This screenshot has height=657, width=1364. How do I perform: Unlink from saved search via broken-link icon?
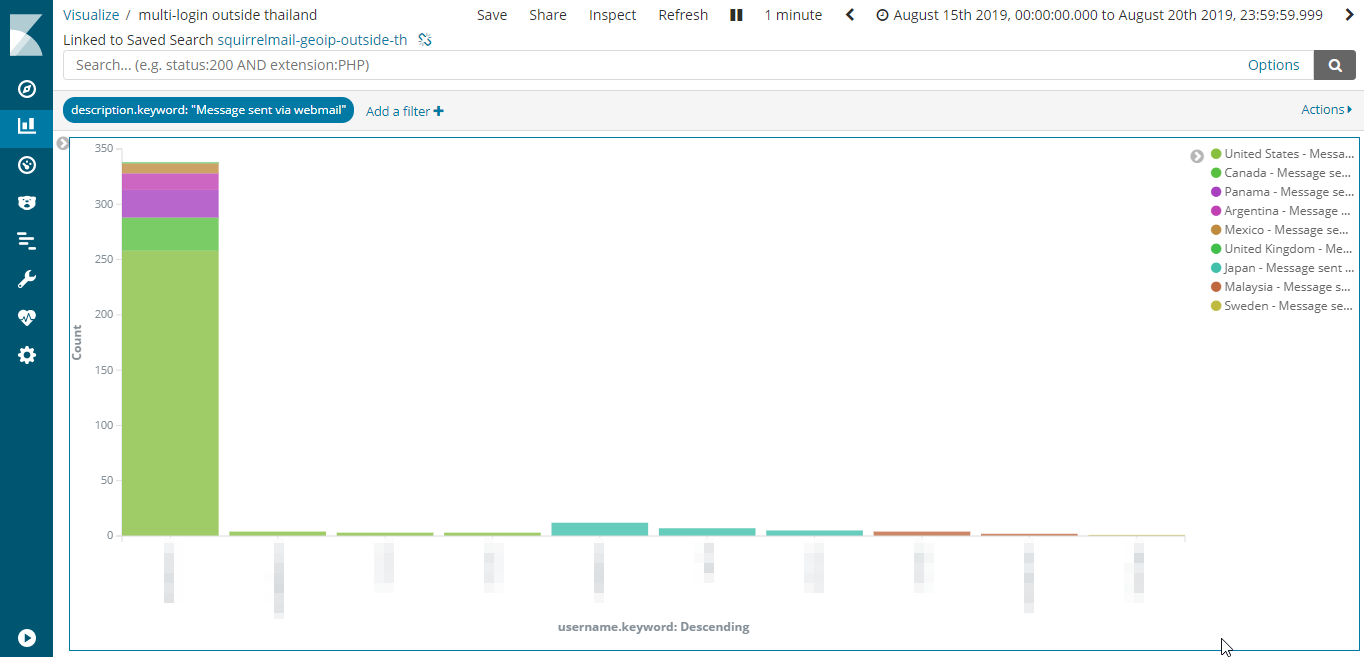coord(425,40)
